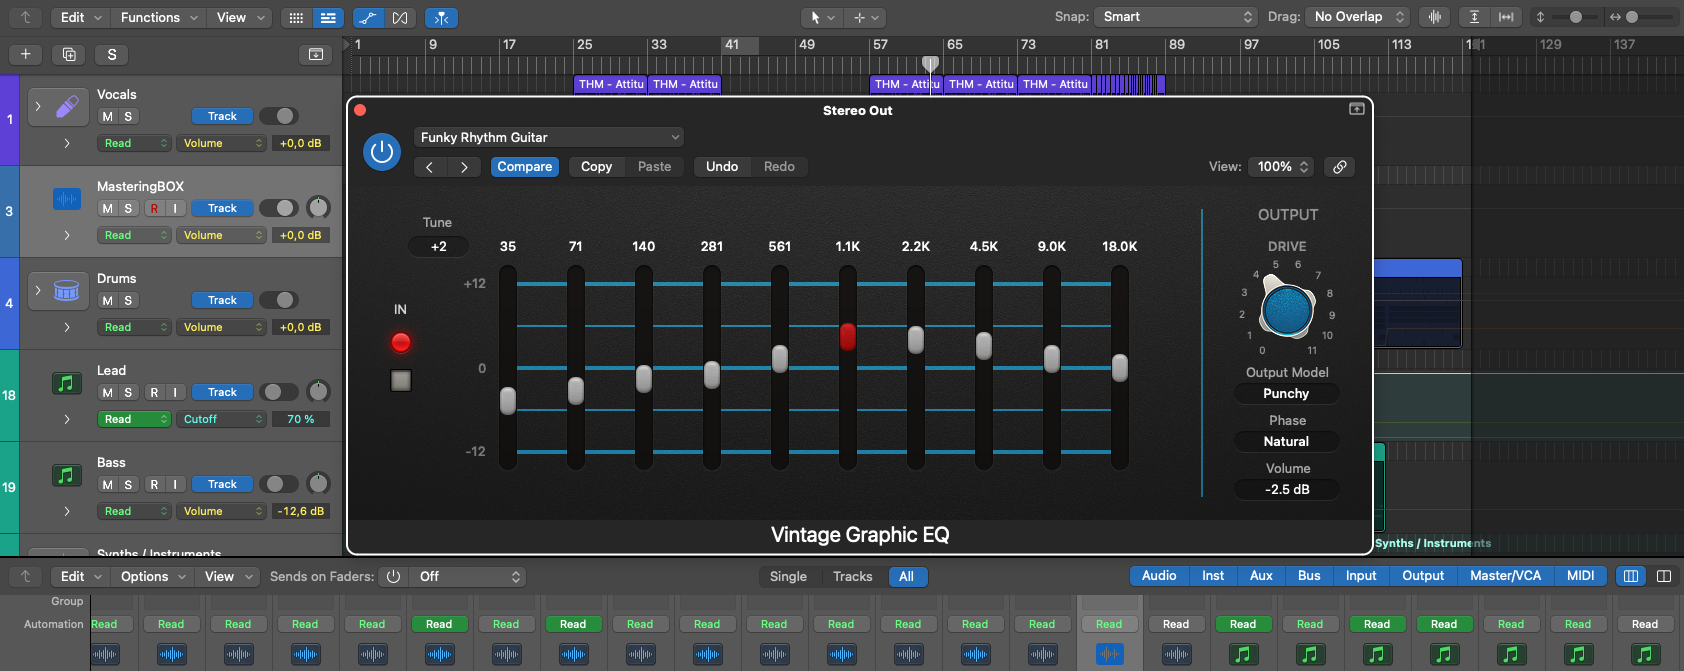Click the plugin link chain icon
1684x671 pixels.
click(x=1339, y=167)
